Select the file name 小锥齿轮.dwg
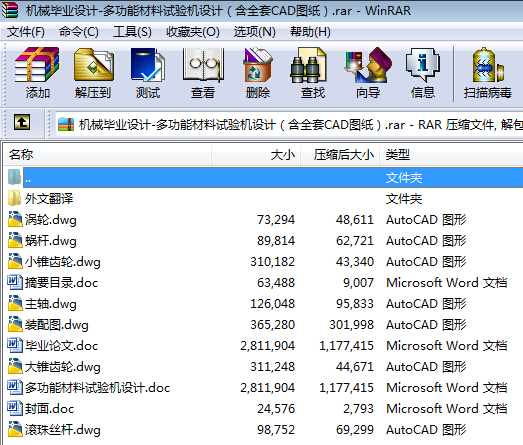Screen dimensions: 523x445 (x=63, y=262)
